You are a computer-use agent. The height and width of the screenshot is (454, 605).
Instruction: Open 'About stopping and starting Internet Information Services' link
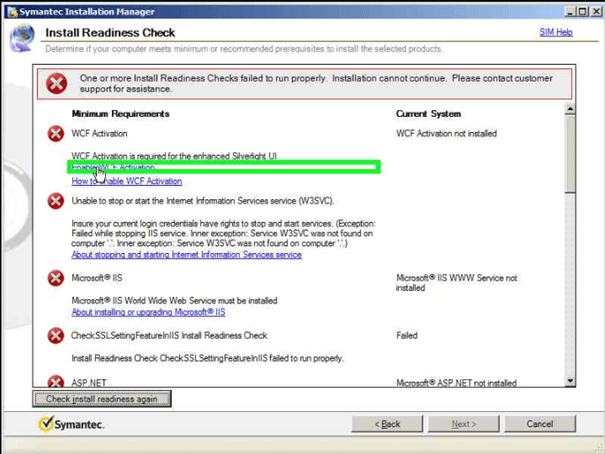coord(186,255)
